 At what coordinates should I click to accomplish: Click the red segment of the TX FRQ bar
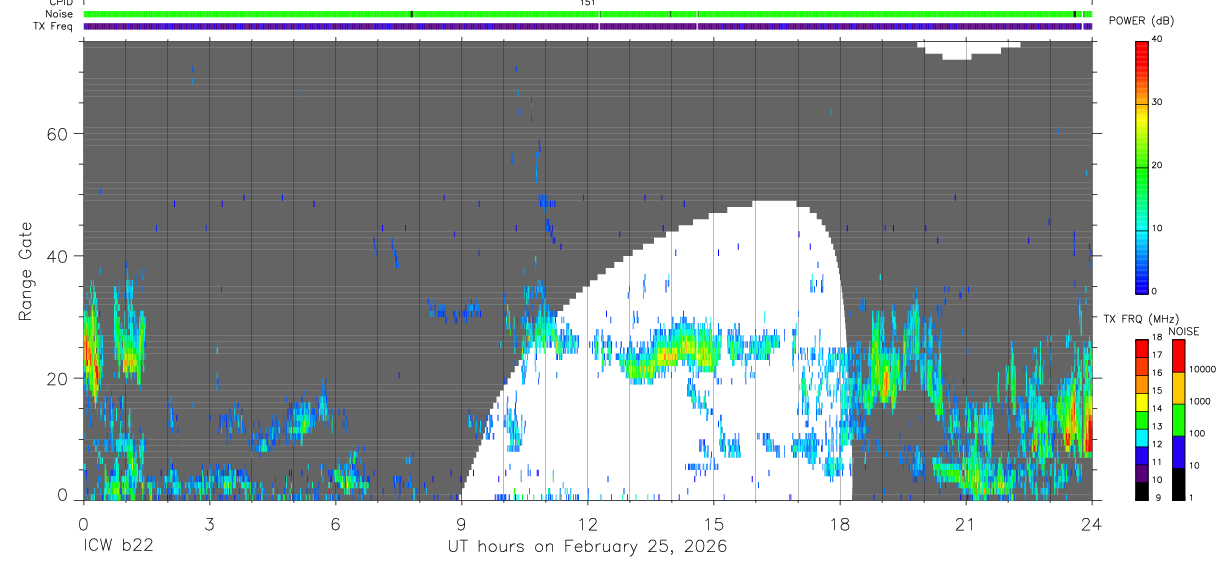coord(1141,349)
